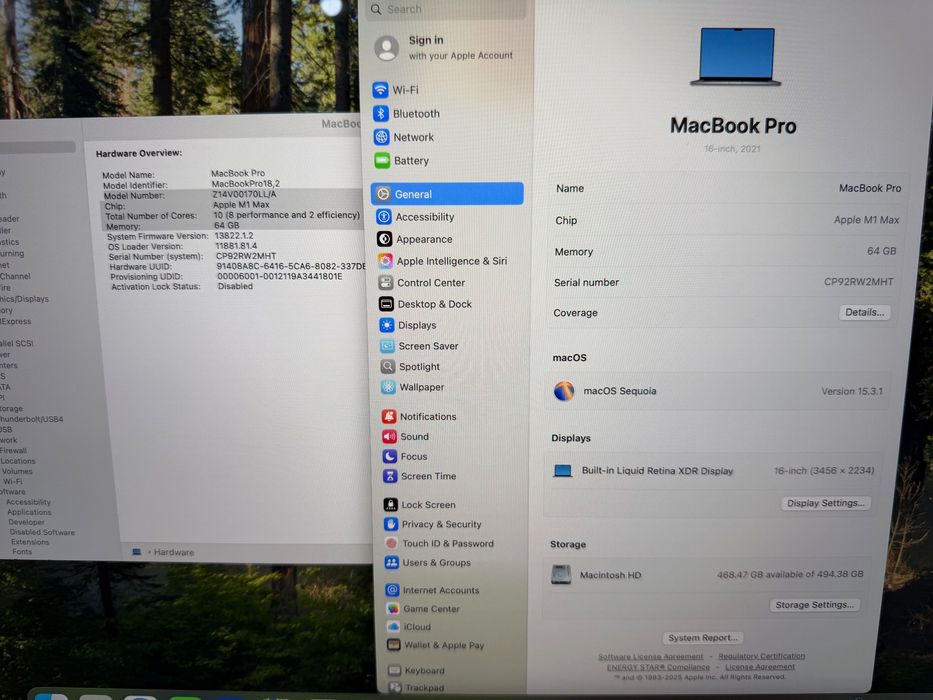Select Fonts in System Report sidebar
The image size is (933, 700).
click(22, 552)
